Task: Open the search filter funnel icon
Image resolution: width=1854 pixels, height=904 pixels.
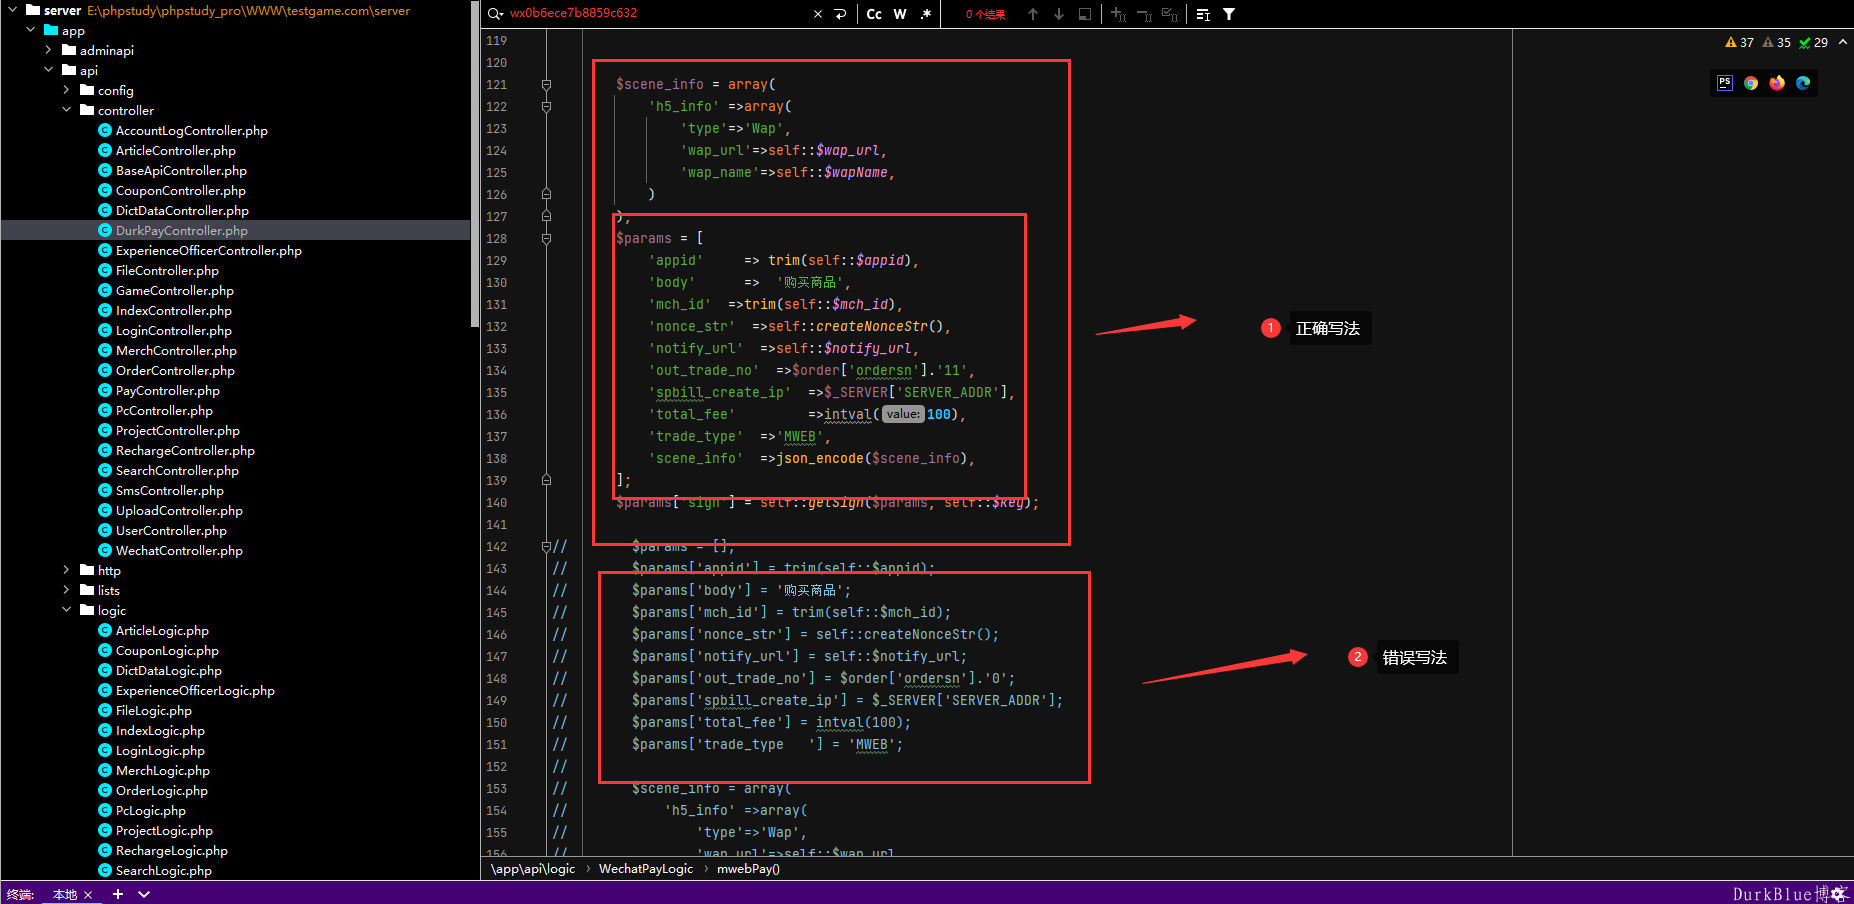Action: [1229, 14]
